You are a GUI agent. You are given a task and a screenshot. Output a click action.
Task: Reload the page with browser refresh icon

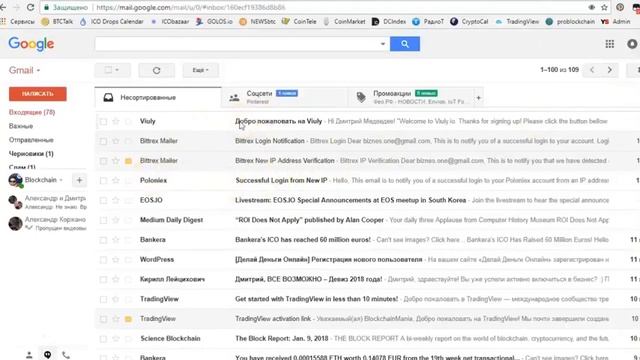[x=30, y=7]
